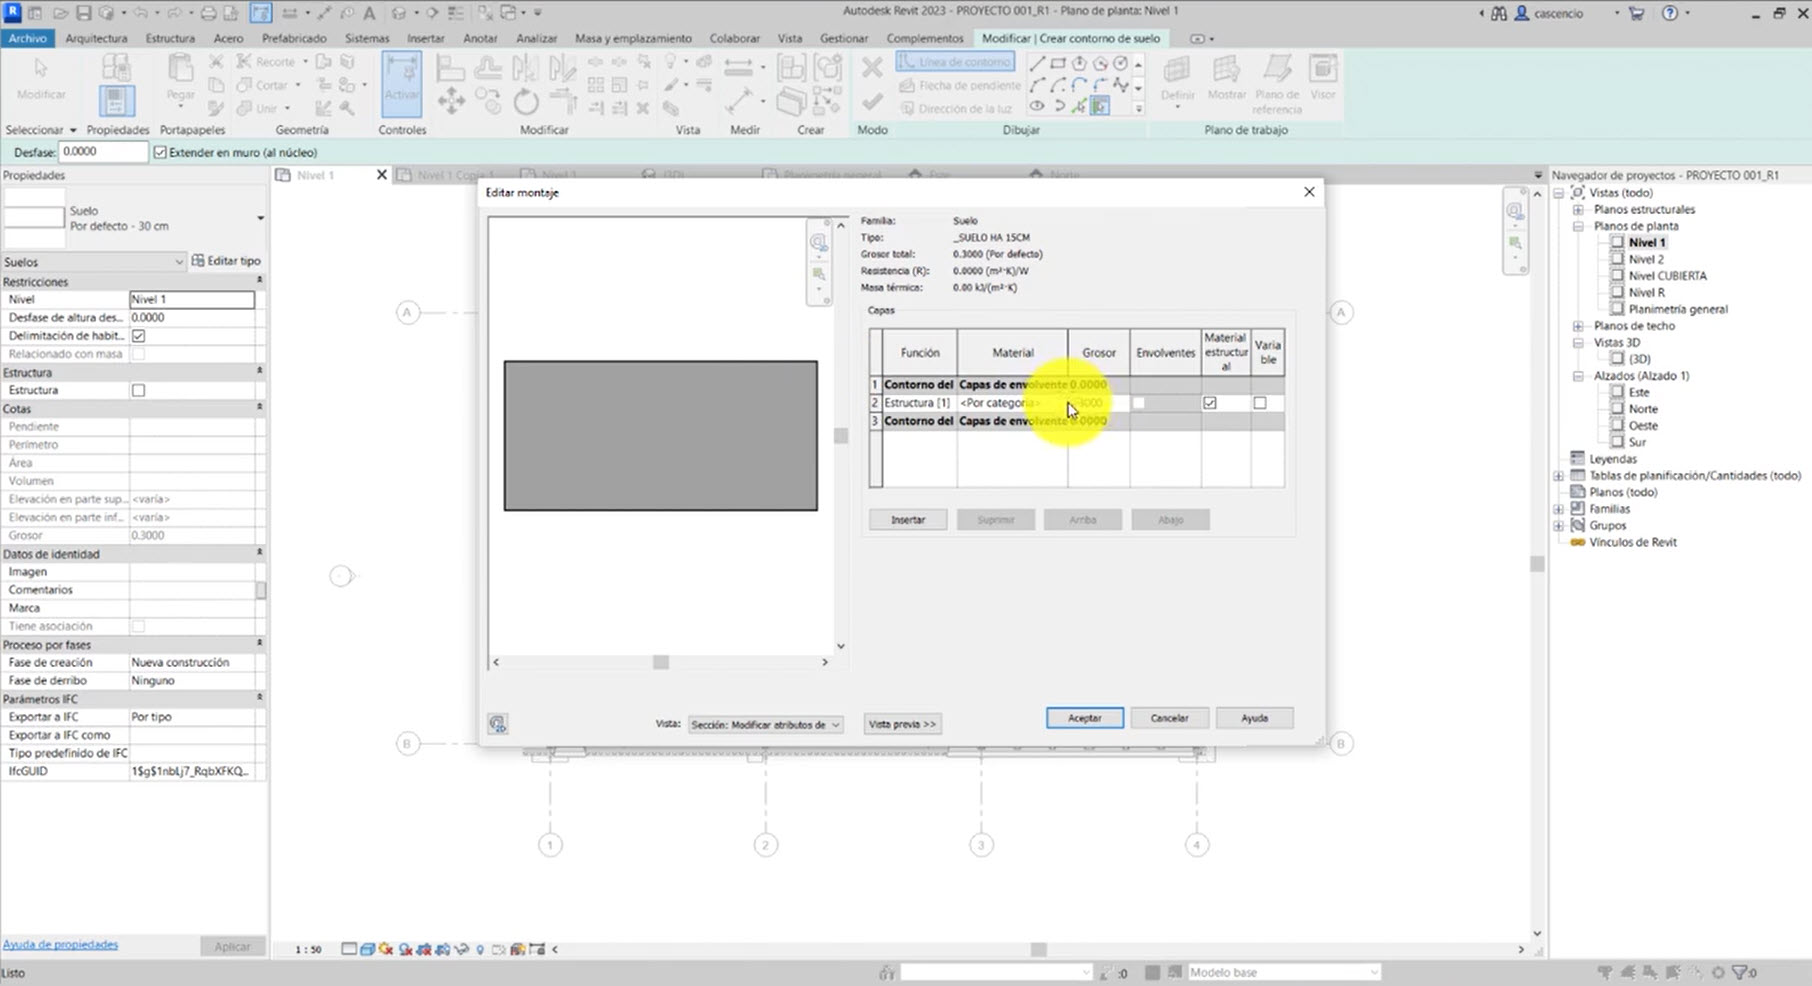This screenshot has width=1812, height=986.
Task: Click the Aceptar button
Action: [1084, 718]
